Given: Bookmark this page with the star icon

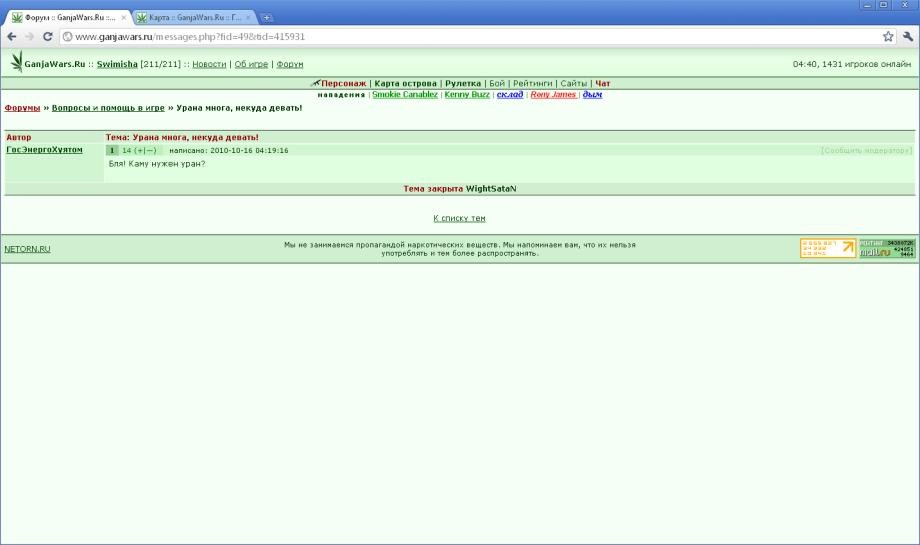Looking at the screenshot, I should pyautogui.click(x=888, y=36).
